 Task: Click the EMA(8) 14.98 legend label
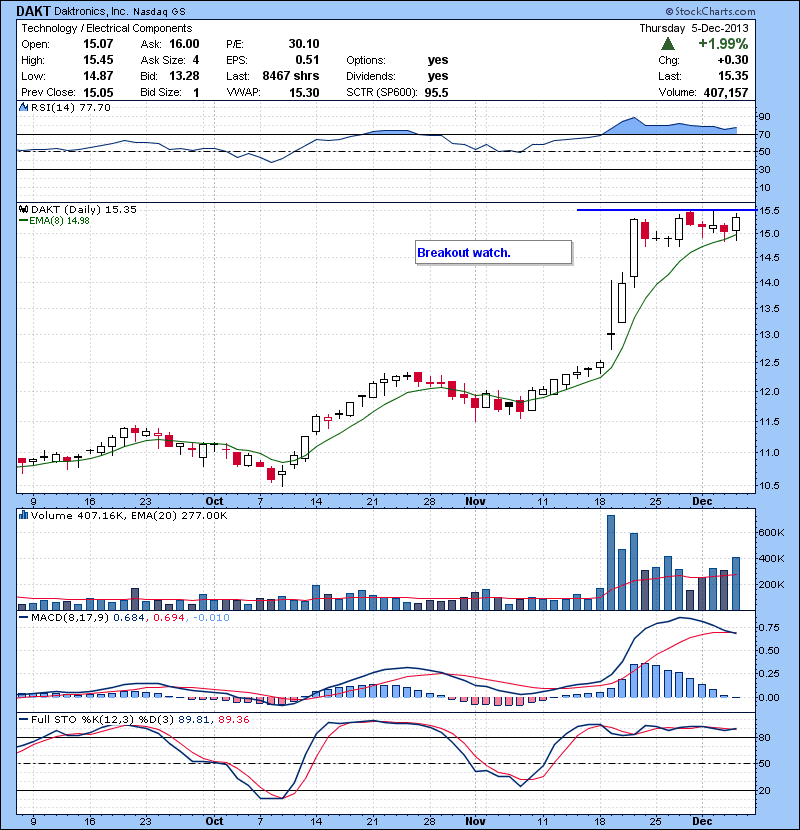pos(59,221)
